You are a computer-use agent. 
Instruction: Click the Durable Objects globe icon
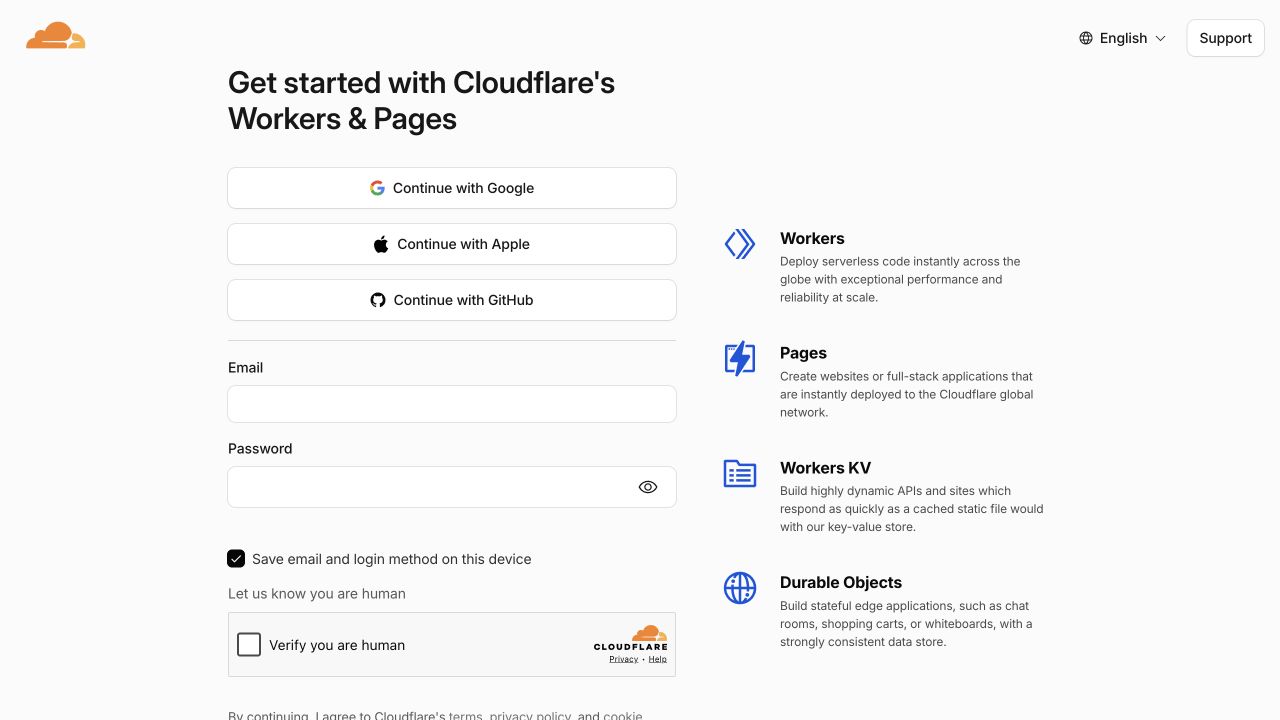coord(740,588)
